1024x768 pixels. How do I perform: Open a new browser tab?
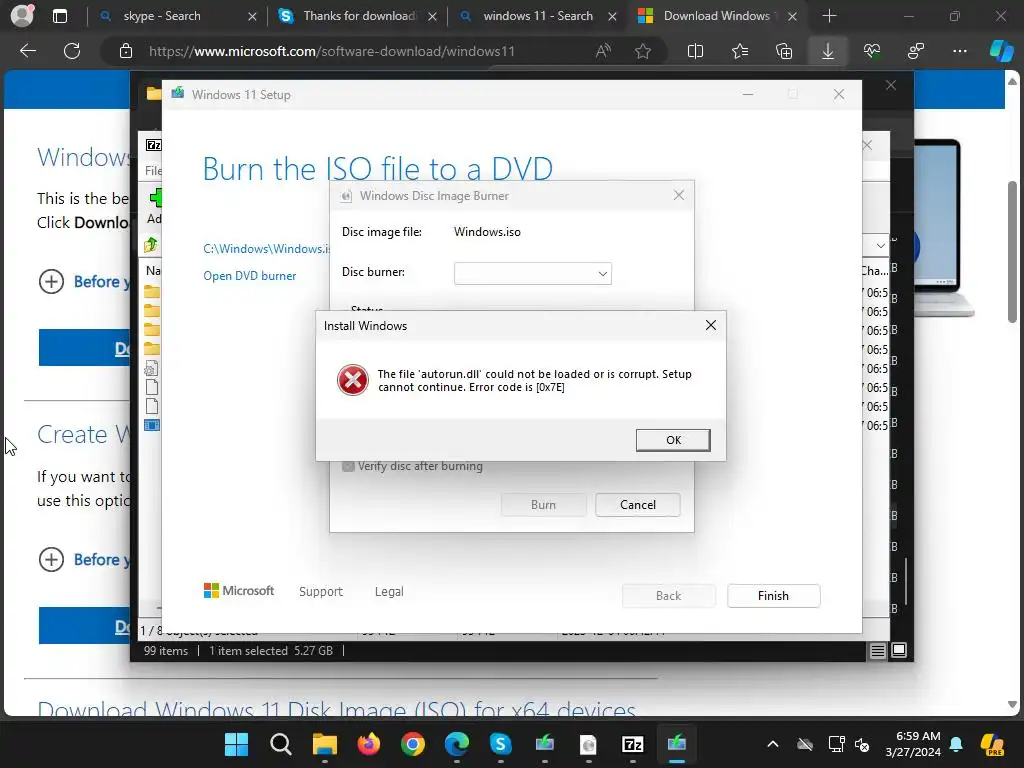tap(829, 16)
